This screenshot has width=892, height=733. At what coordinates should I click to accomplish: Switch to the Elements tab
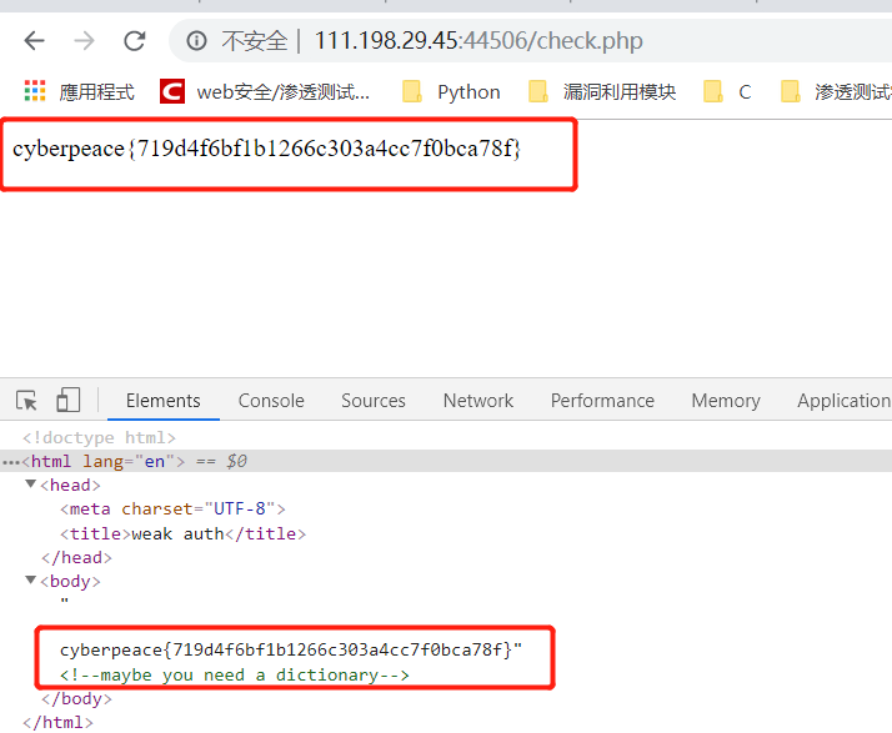tap(163, 401)
